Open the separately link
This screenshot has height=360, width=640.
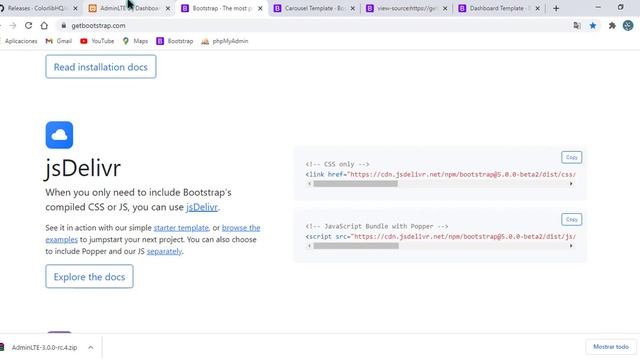pyautogui.click(x=164, y=251)
